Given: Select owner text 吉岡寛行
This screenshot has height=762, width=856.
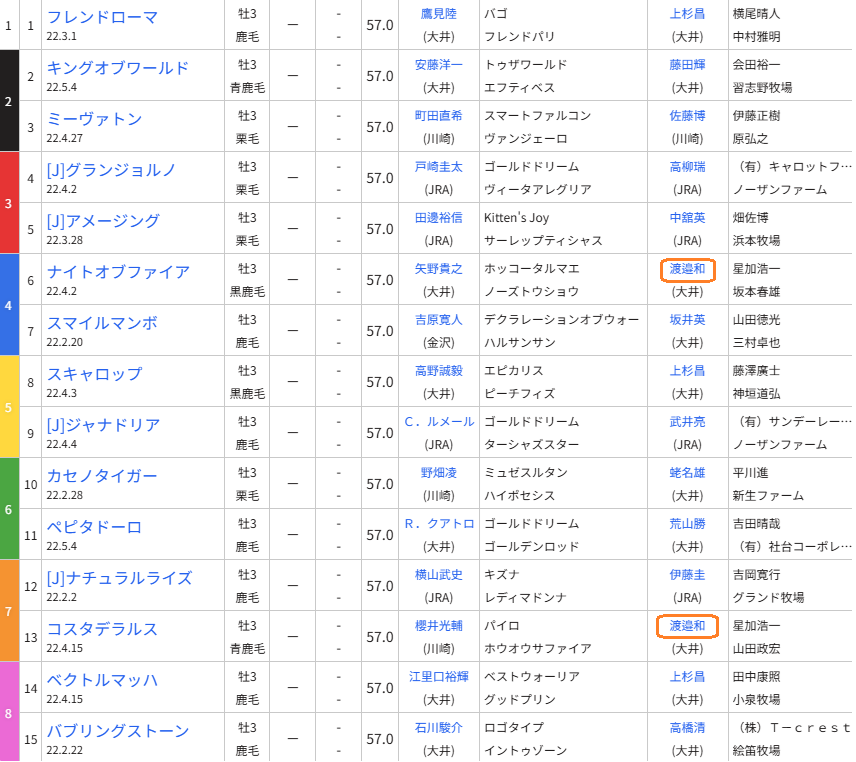Looking at the screenshot, I should [756, 574].
